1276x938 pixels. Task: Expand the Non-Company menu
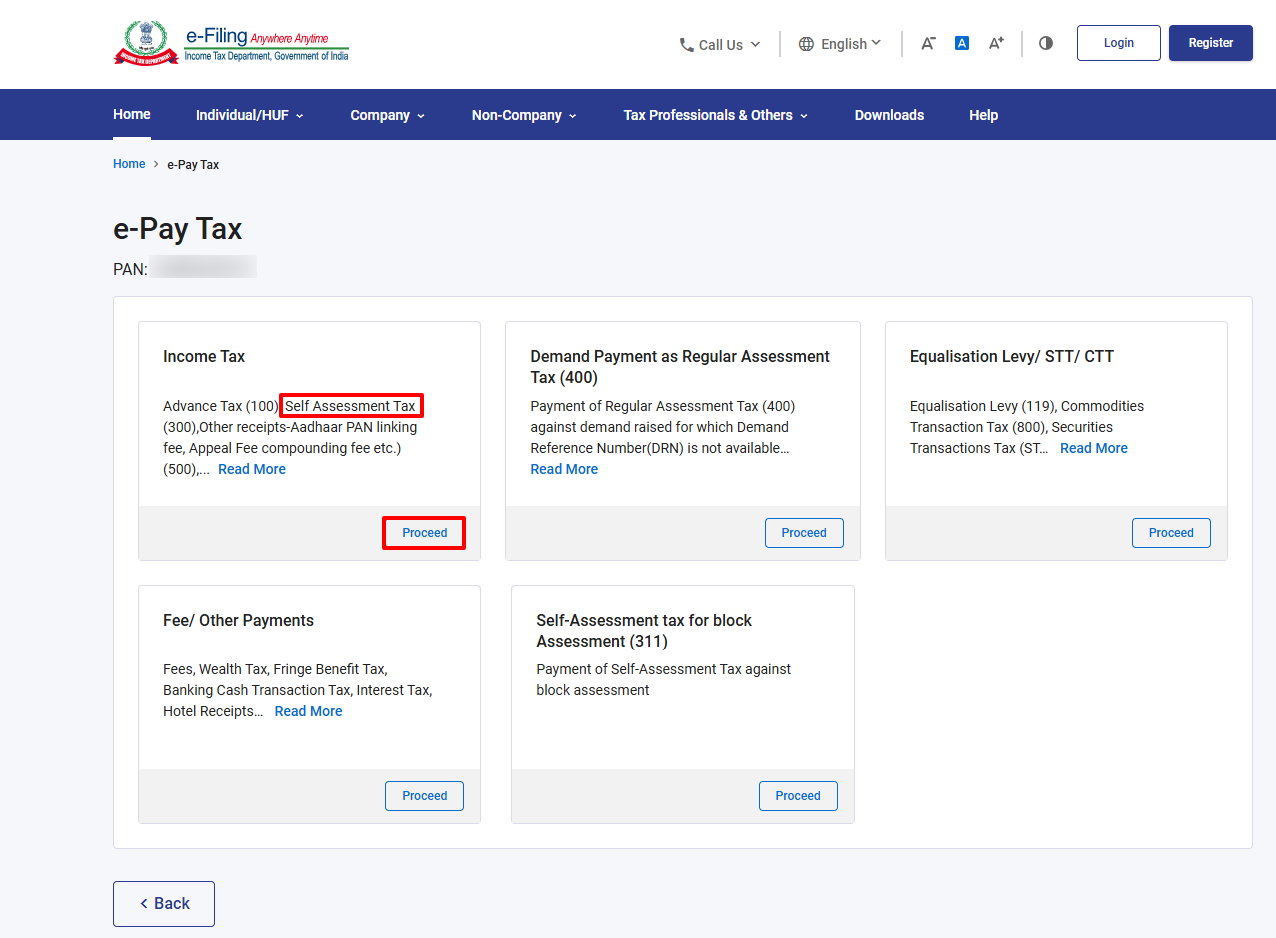[524, 115]
